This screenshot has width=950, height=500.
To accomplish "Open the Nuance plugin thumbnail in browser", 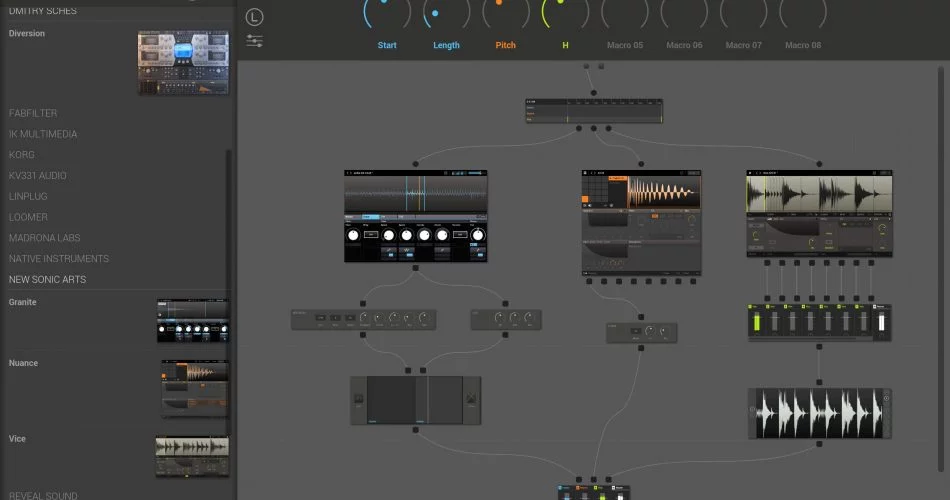I will click(x=194, y=388).
